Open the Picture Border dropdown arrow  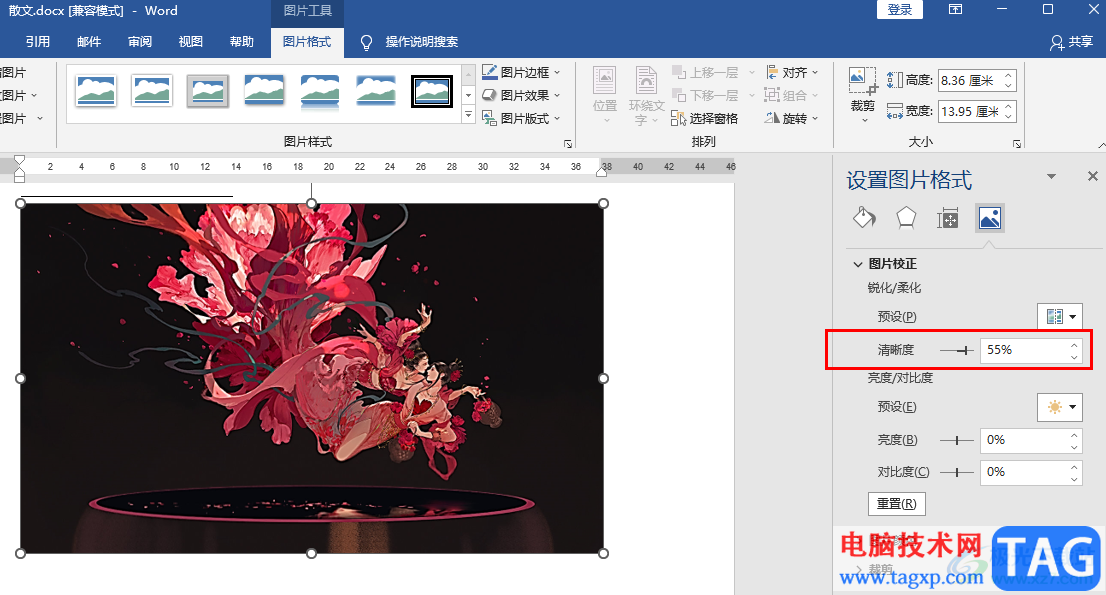557,73
